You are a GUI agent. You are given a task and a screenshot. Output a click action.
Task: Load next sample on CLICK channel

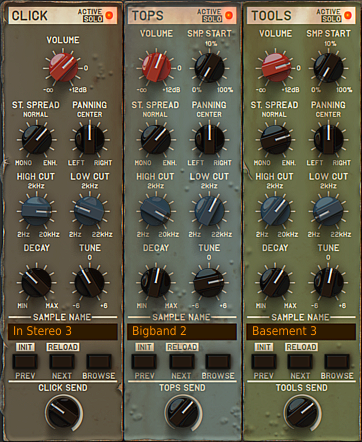coord(62,361)
